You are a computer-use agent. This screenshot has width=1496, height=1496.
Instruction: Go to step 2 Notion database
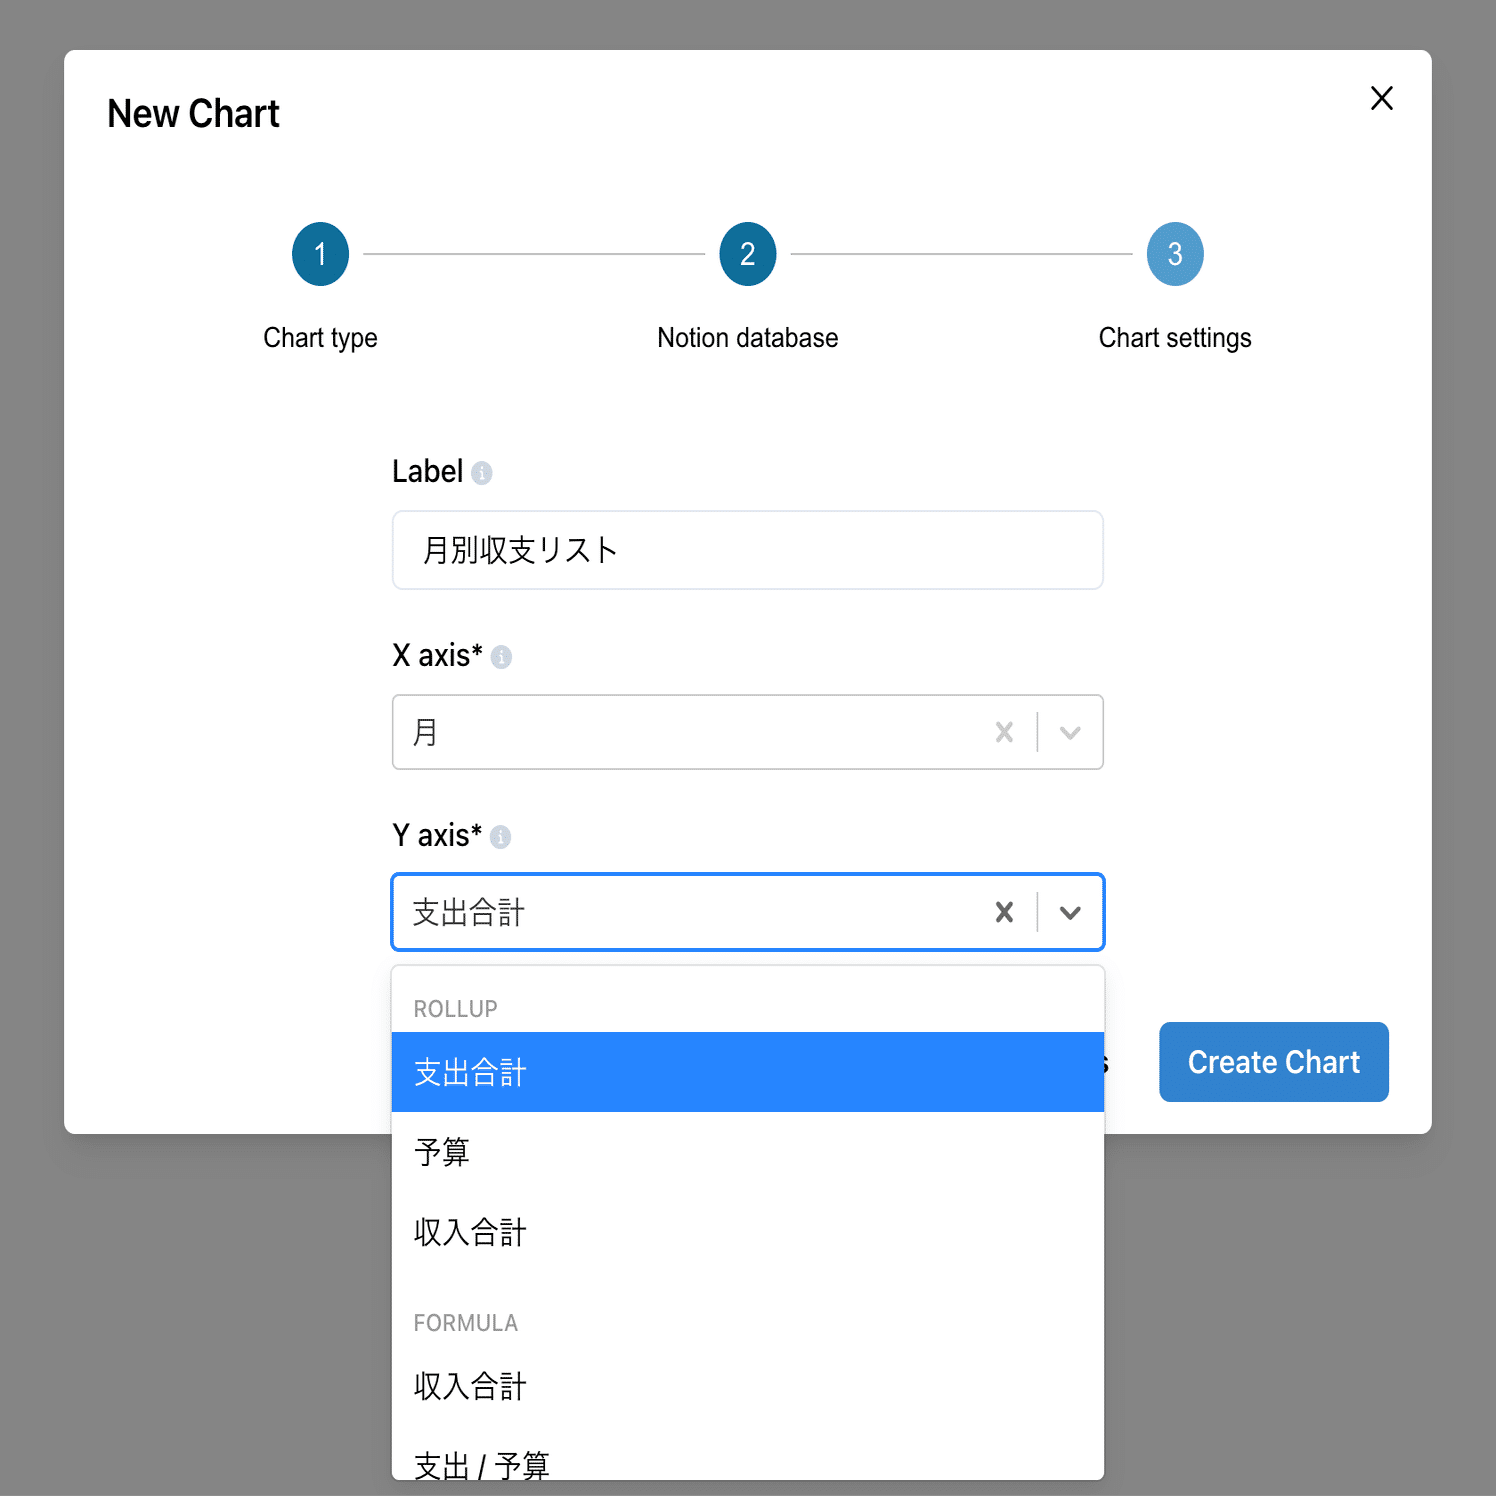click(x=748, y=254)
